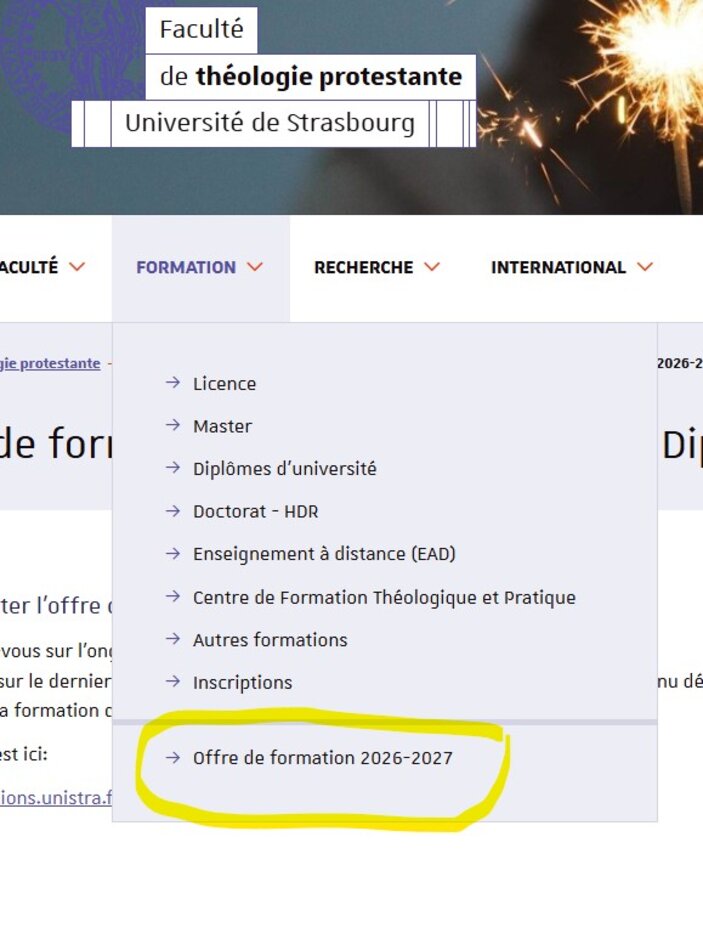Screen dimensions: 703x950
Task: Click the arrow icon beside Licence
Action: [x=173, y=383]
